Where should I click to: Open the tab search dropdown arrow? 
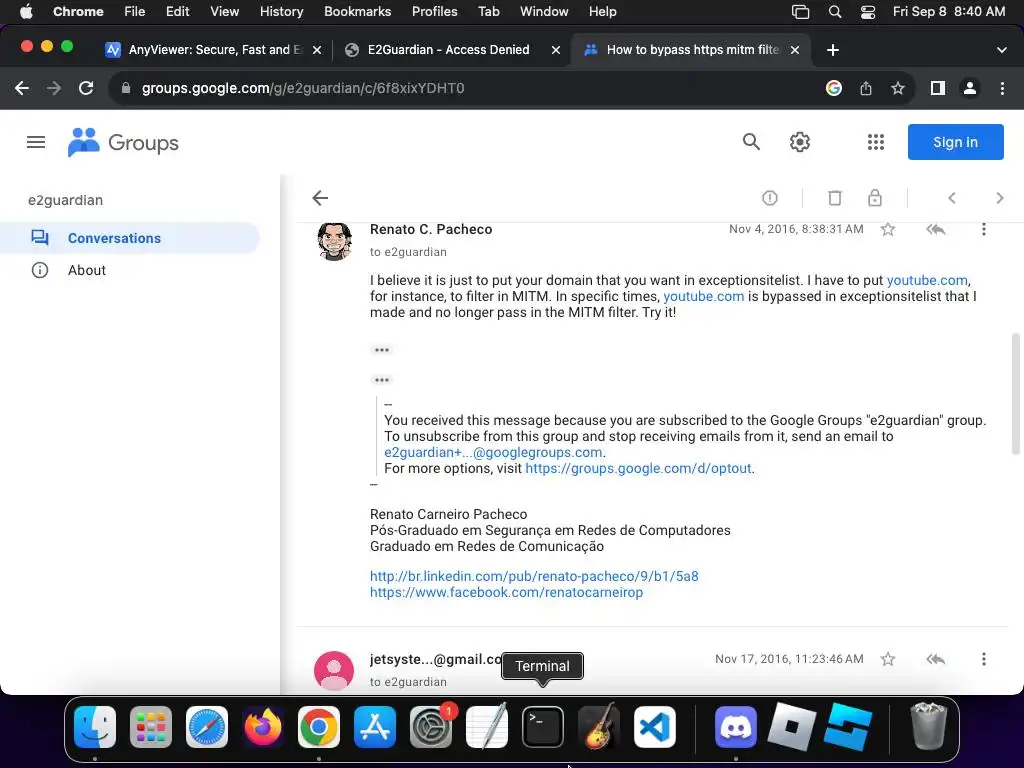(1002, 50)
